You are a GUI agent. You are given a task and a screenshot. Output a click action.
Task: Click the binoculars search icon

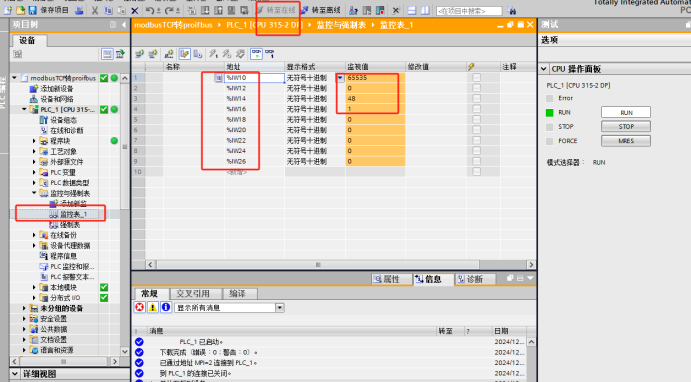512,10
